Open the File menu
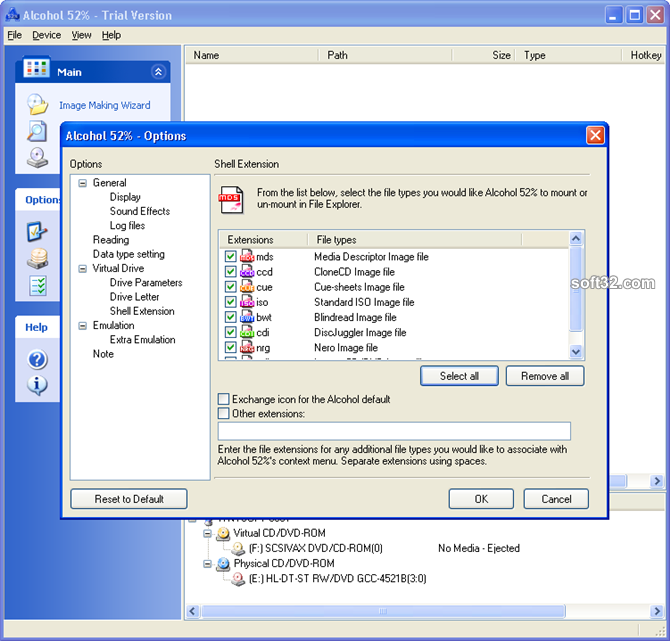This screenshot has width=670, height=641. coord(15,35)
